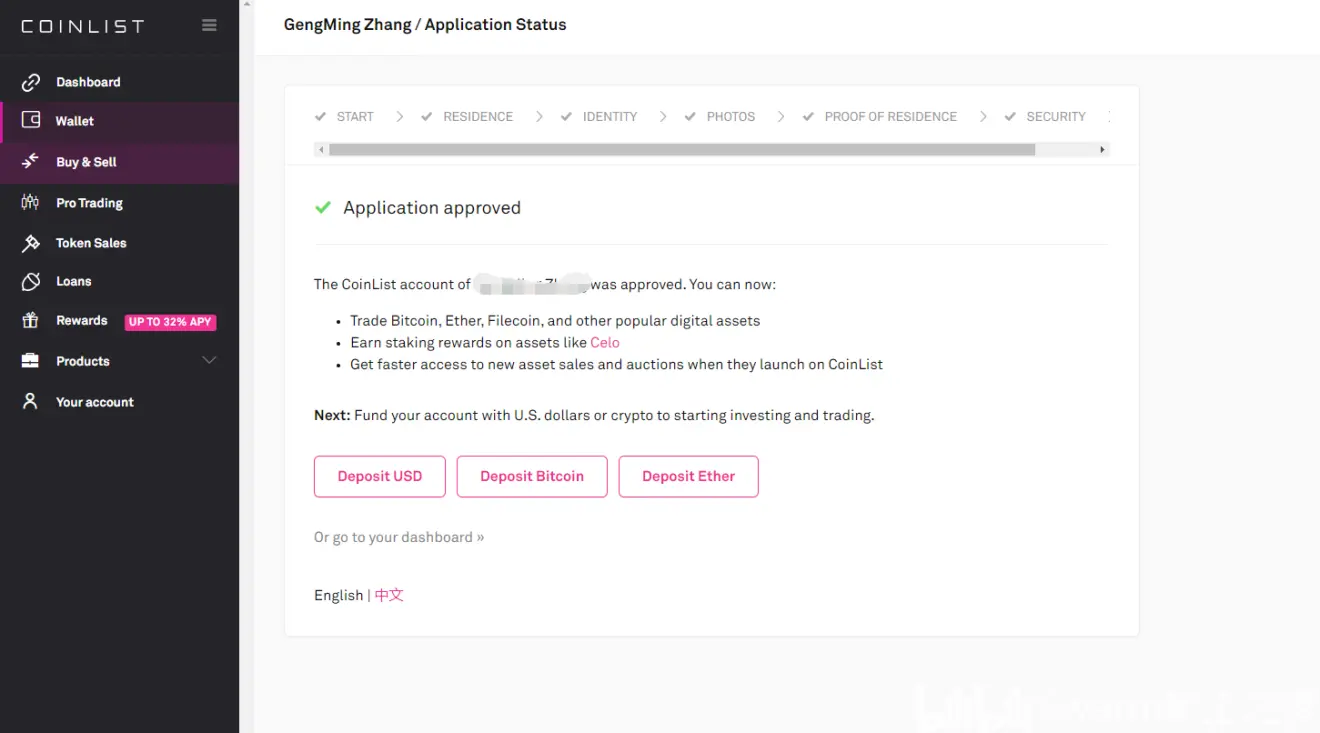Screen dimensions: 1320x733
Task: Go to the RESIDENCE step
Action: tap(478, 117)
